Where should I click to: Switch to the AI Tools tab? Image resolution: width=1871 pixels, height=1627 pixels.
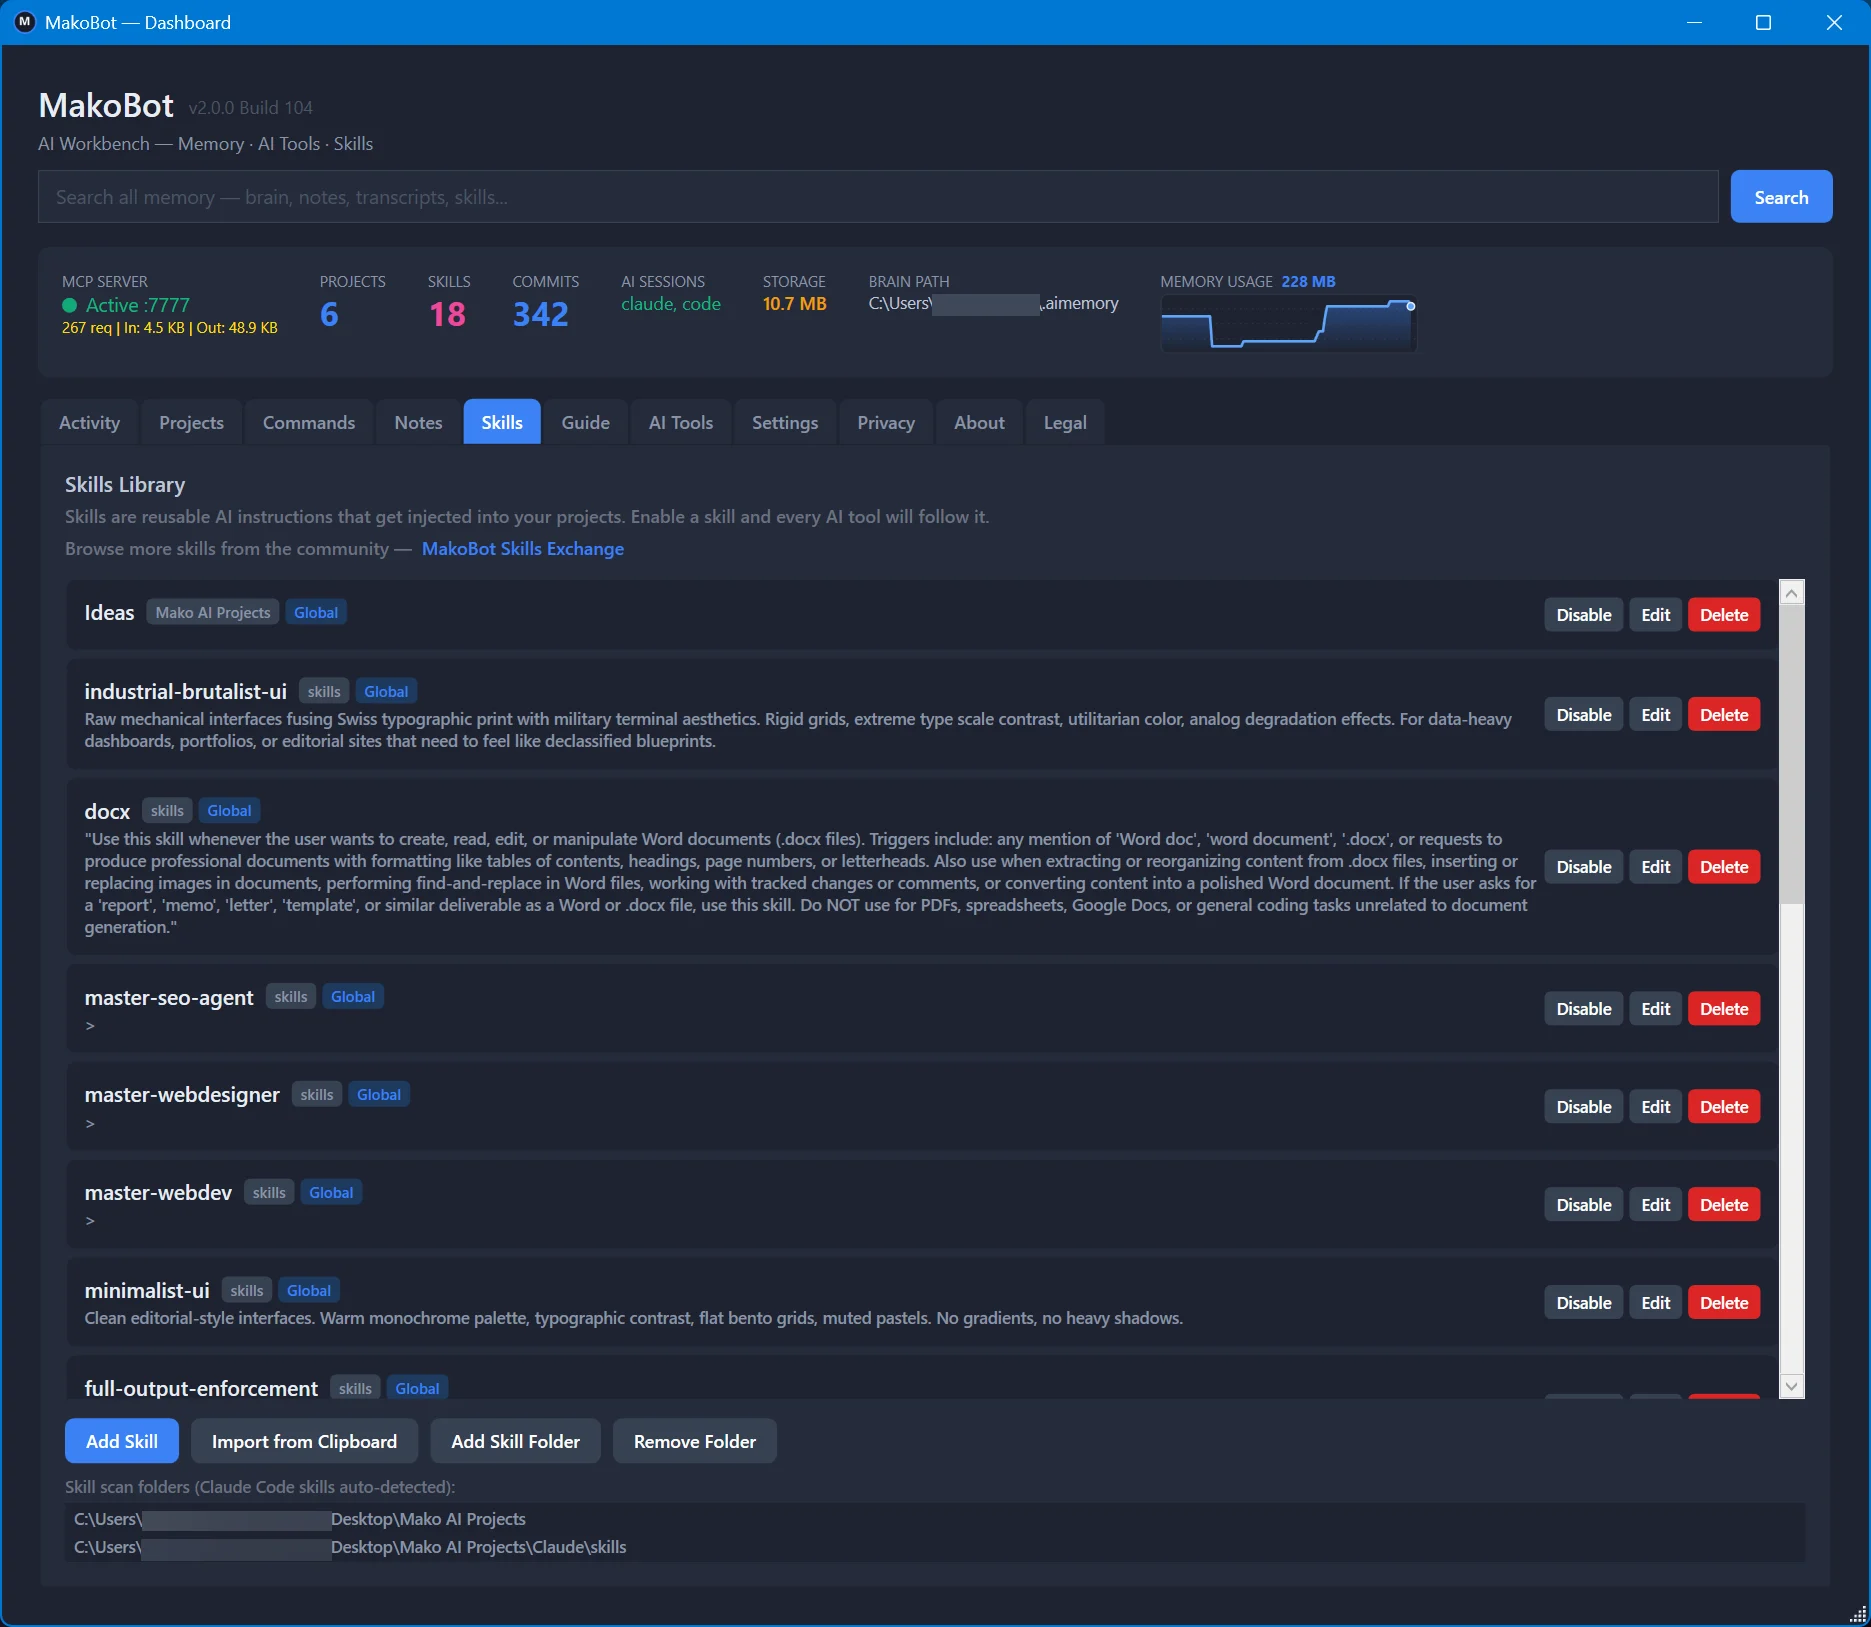point(681,423)
